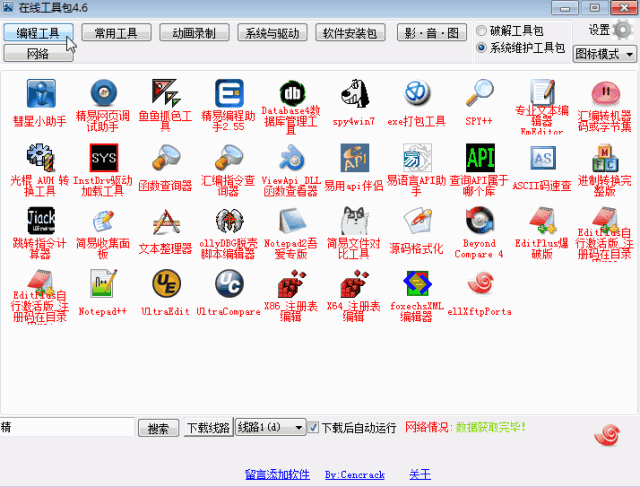
Task: Open the 软件安装包 category
Action: (x=350, y=32)
